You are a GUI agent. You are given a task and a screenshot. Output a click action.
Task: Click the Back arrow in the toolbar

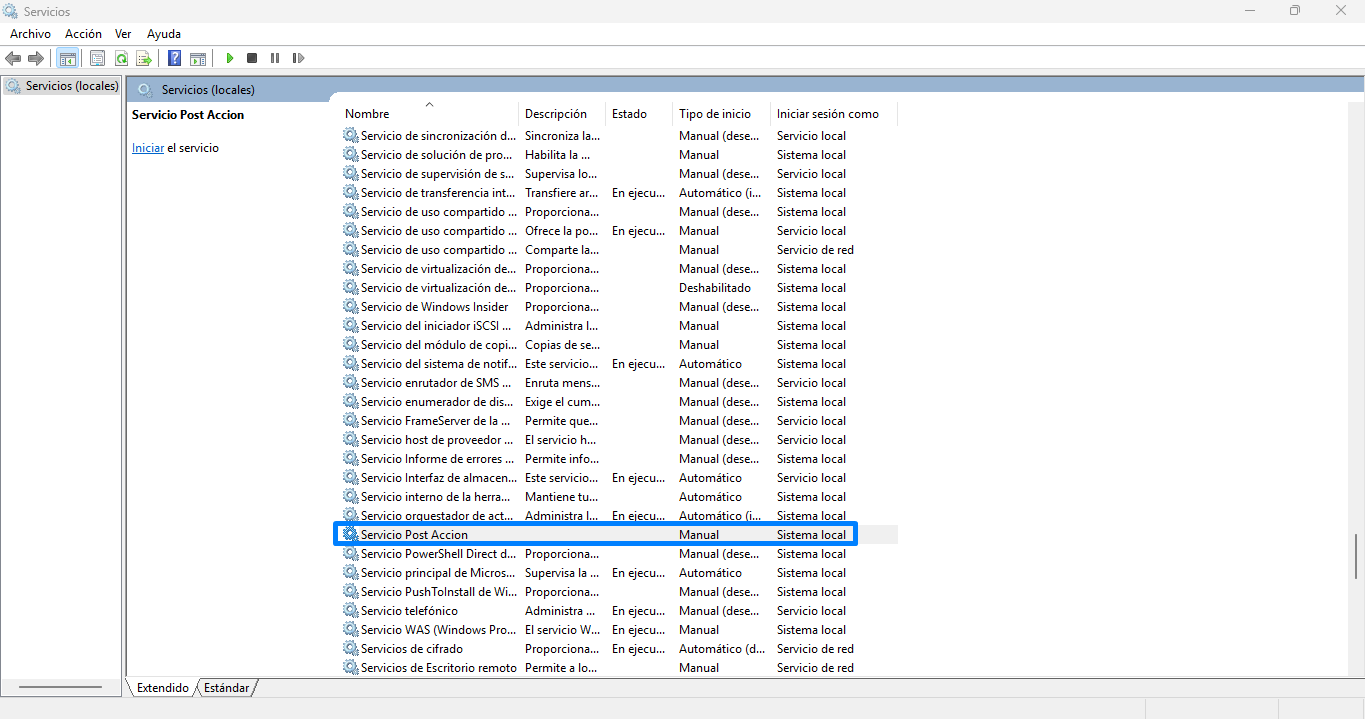click(x=13, y=58)
